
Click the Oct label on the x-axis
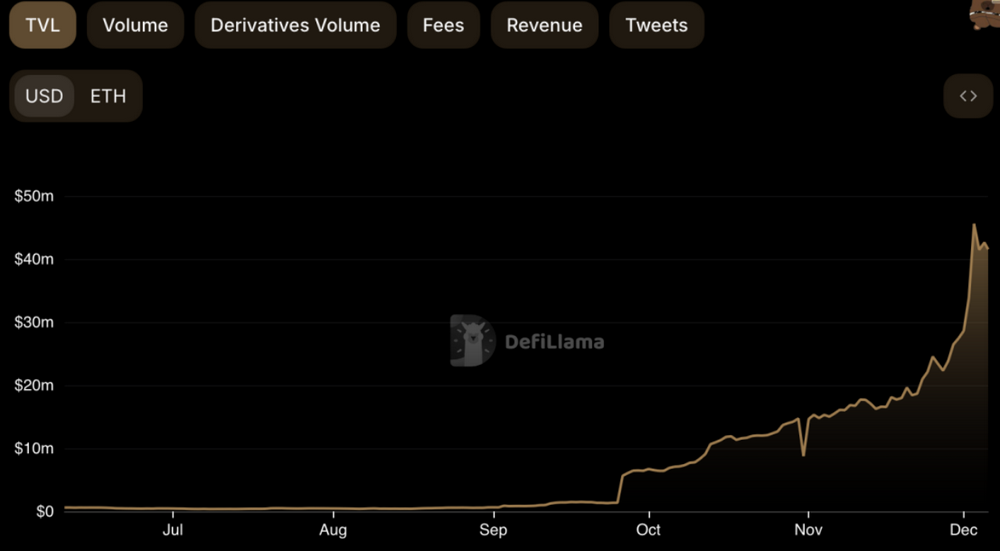point(648,530)
